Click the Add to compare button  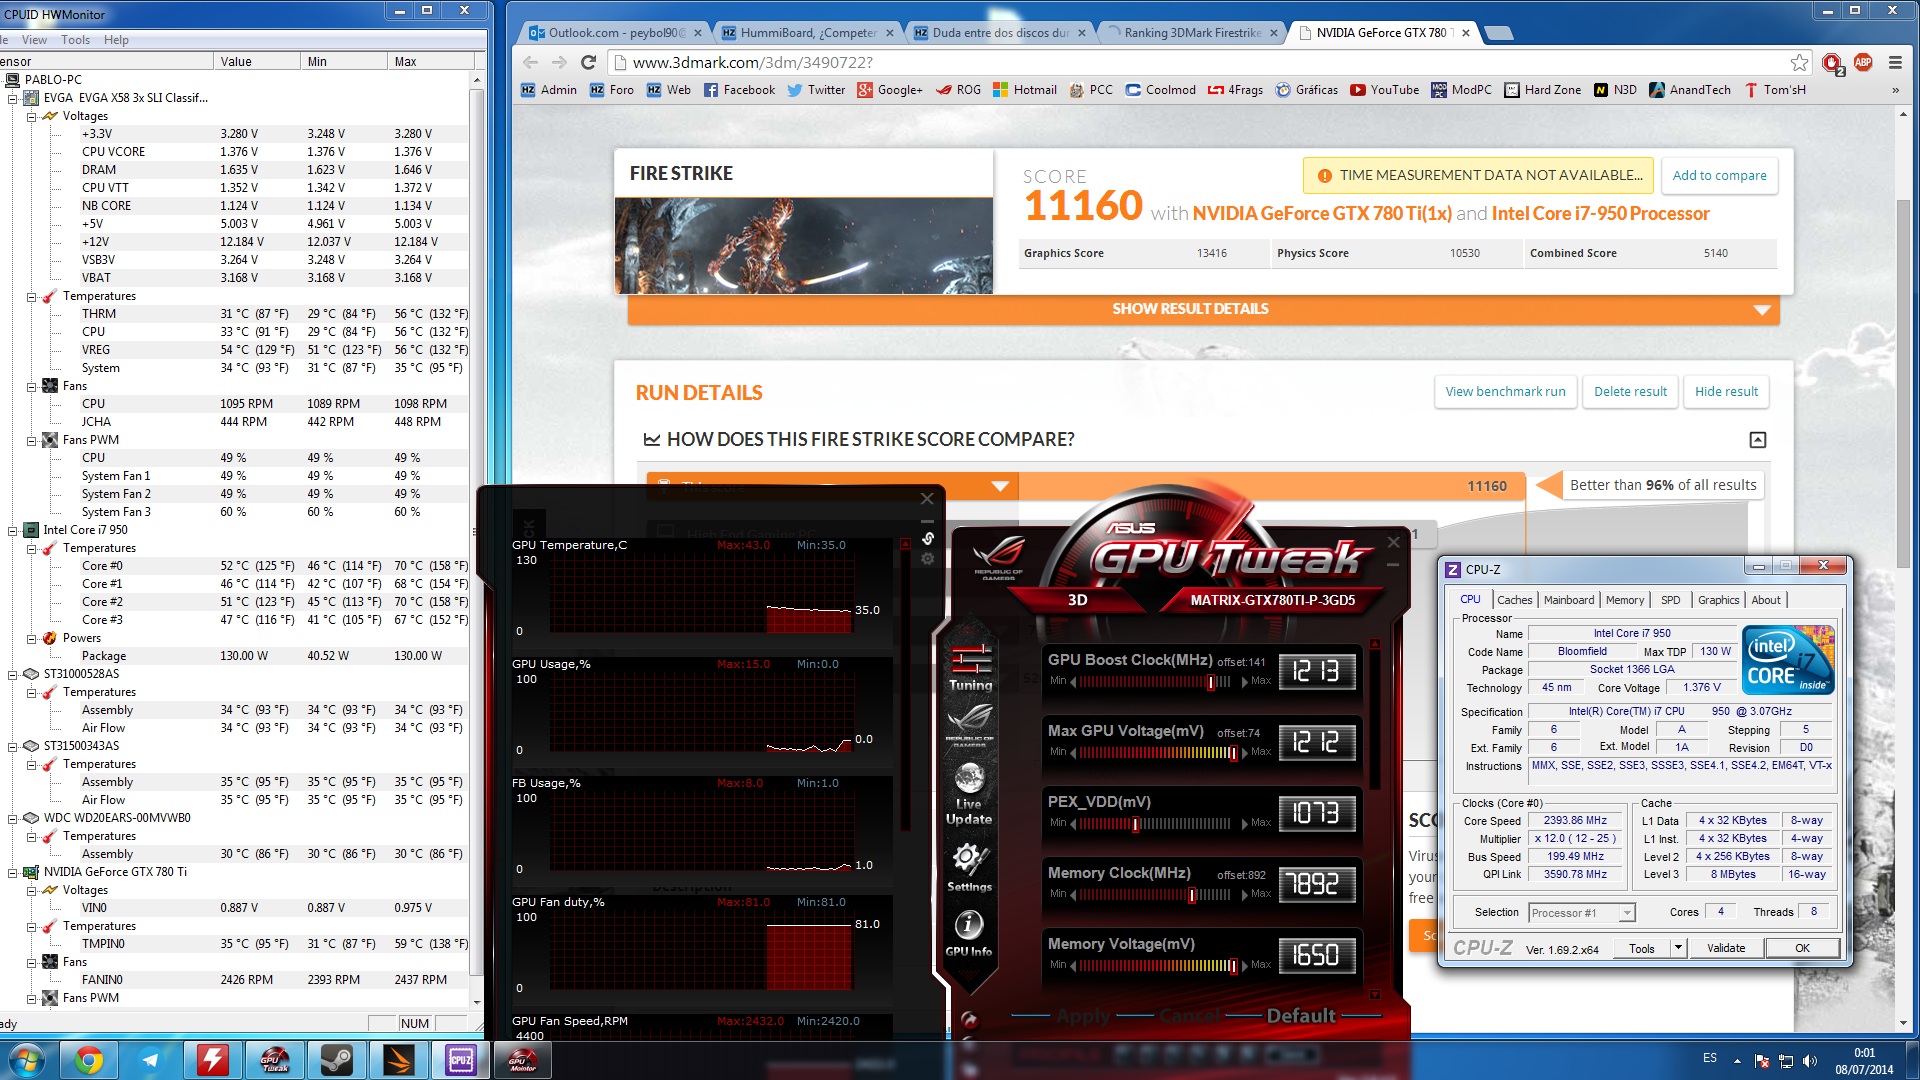coord(1719,175)
